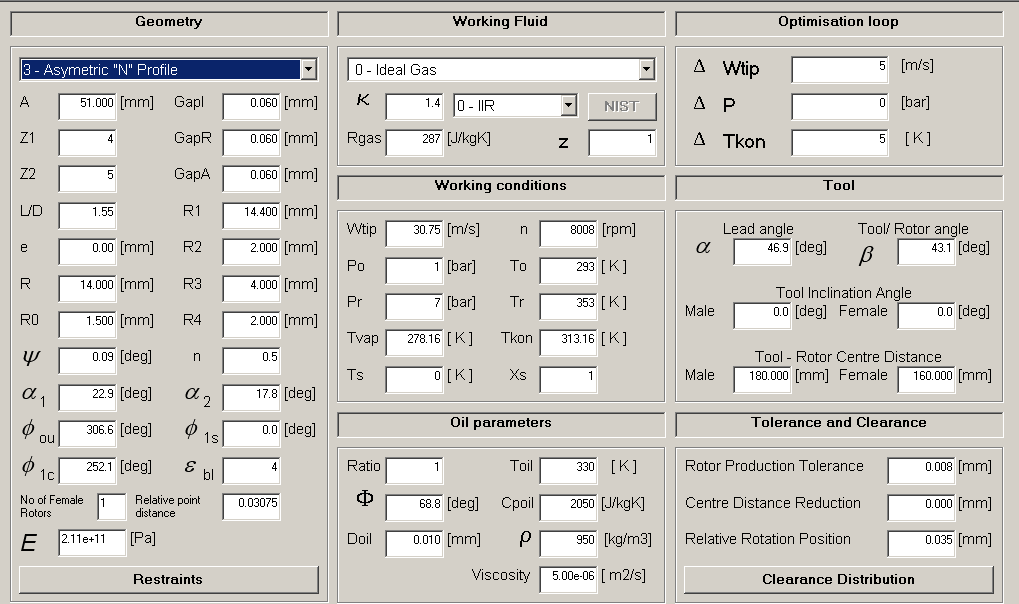Click the Working Fluid header

pos(500,23)
